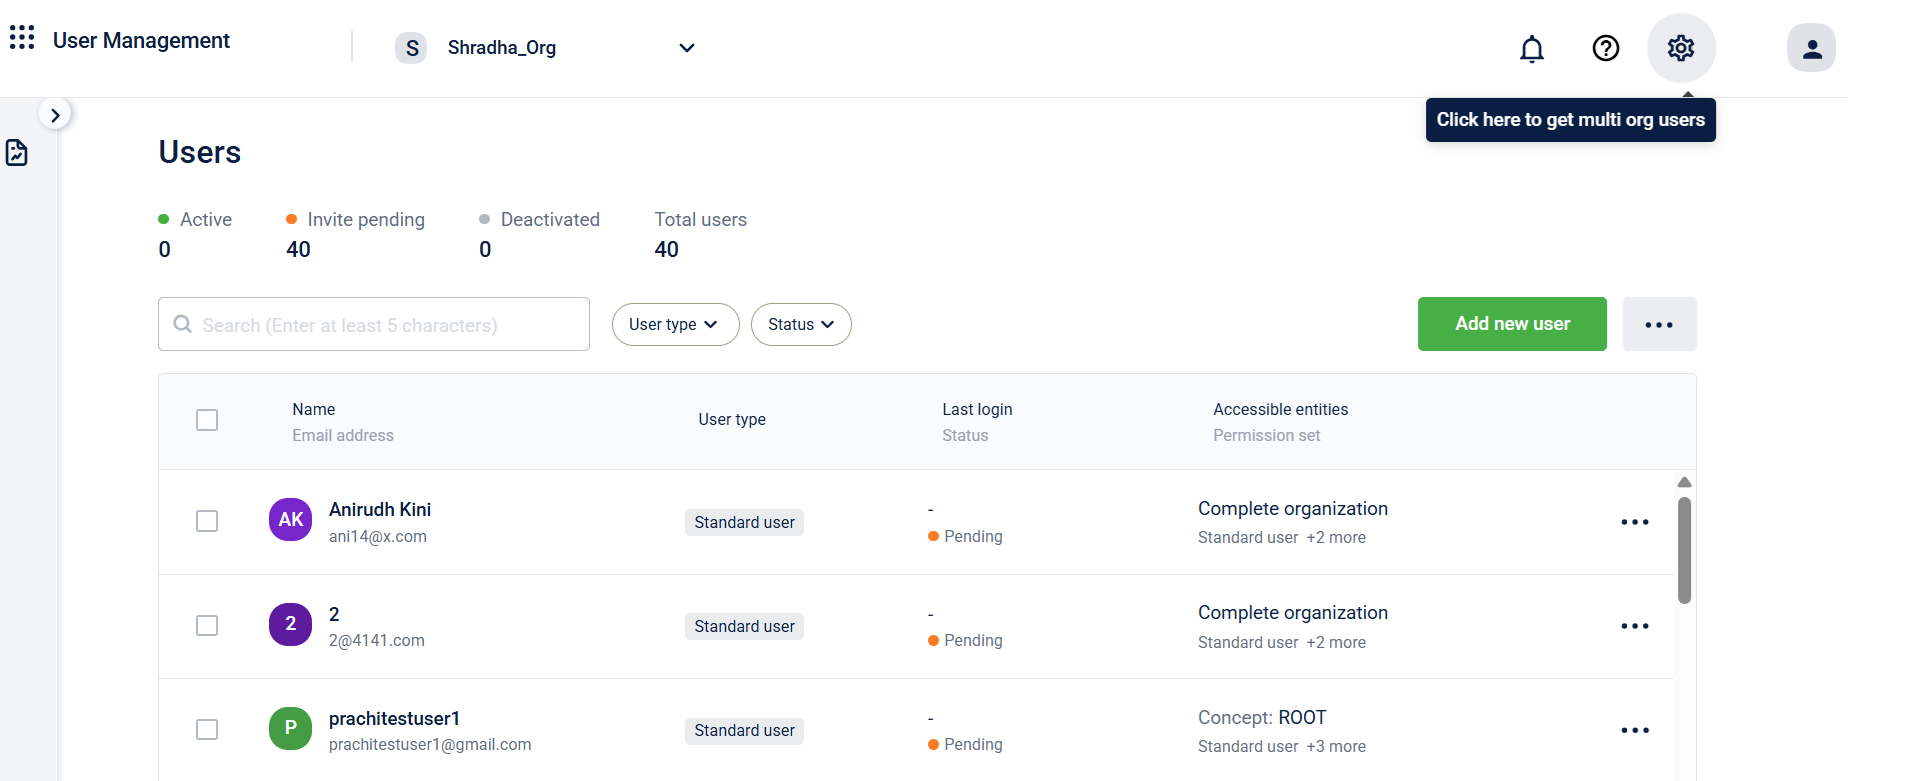1917x781 pixels.
Task: Click +2 more for Anirudh Kini permissions
Action: tap(1336, 537)
